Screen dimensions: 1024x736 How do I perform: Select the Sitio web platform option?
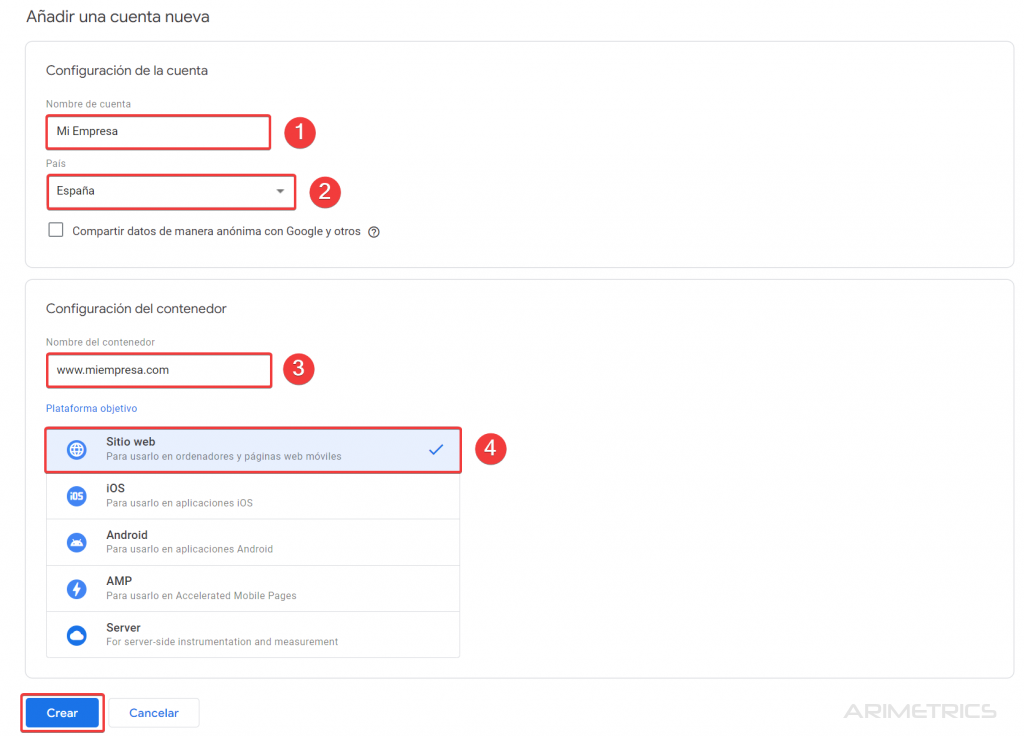click(250, 450)
